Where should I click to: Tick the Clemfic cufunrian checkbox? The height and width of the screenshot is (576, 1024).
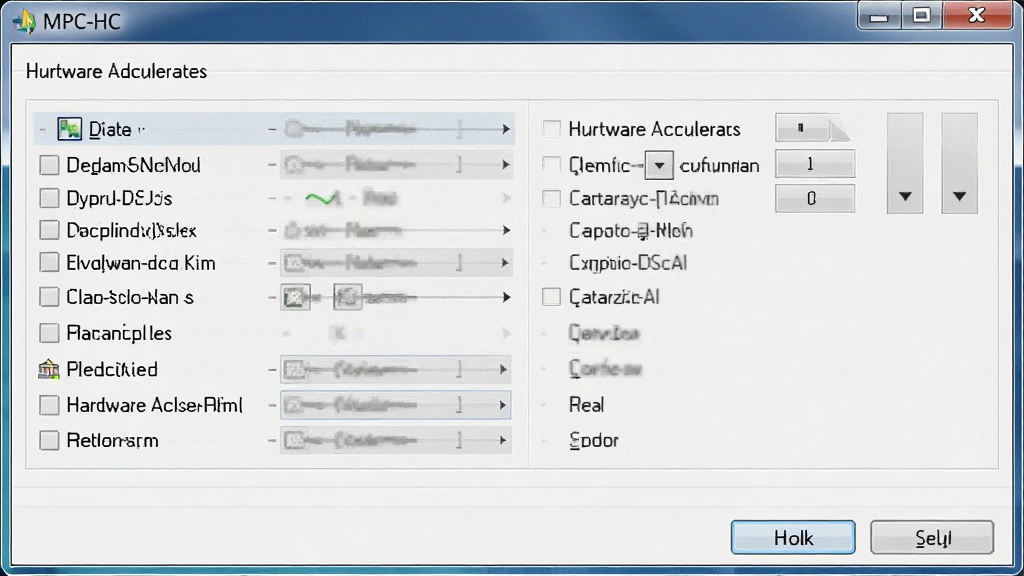[x=551, y=165]
